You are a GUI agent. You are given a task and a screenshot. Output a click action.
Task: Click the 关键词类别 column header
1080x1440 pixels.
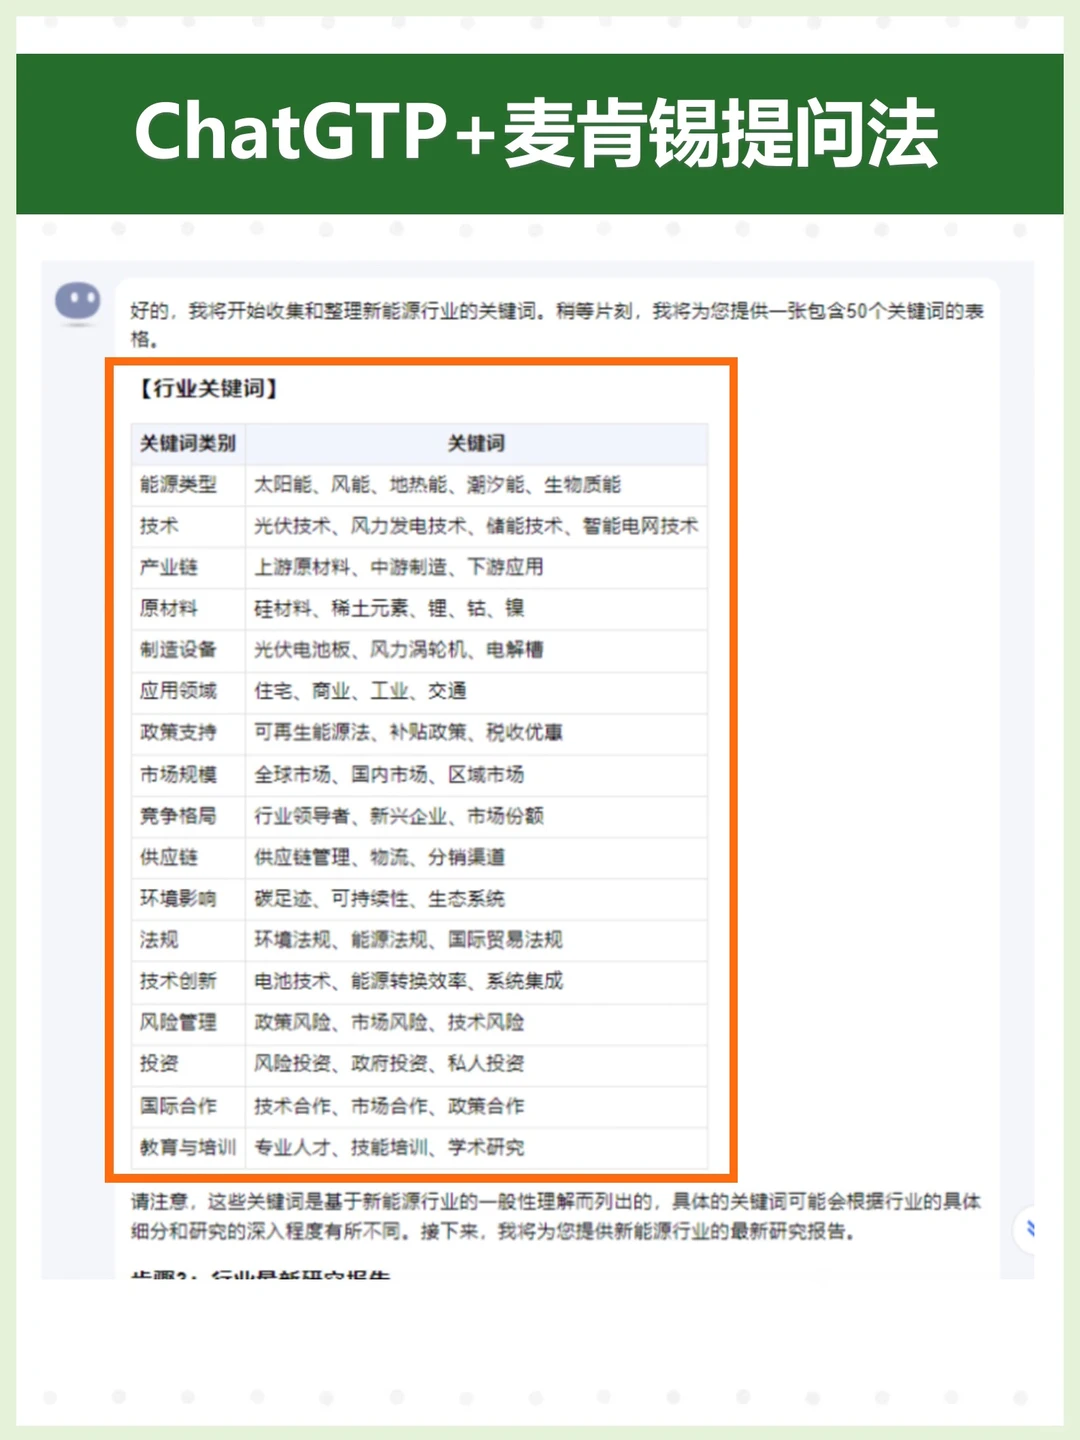187,444
